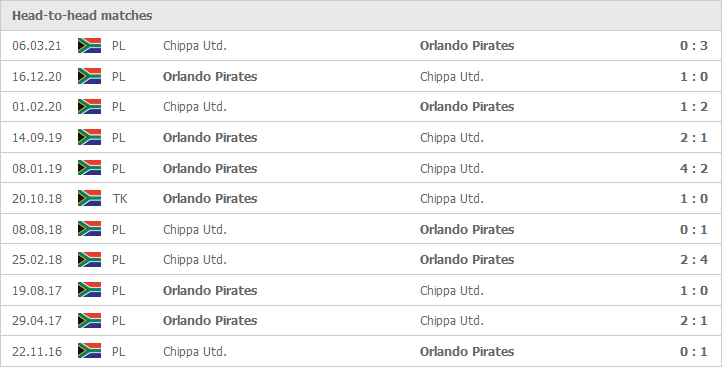Open Orlando Pirates in 19.08.17 match

(210, 290)
